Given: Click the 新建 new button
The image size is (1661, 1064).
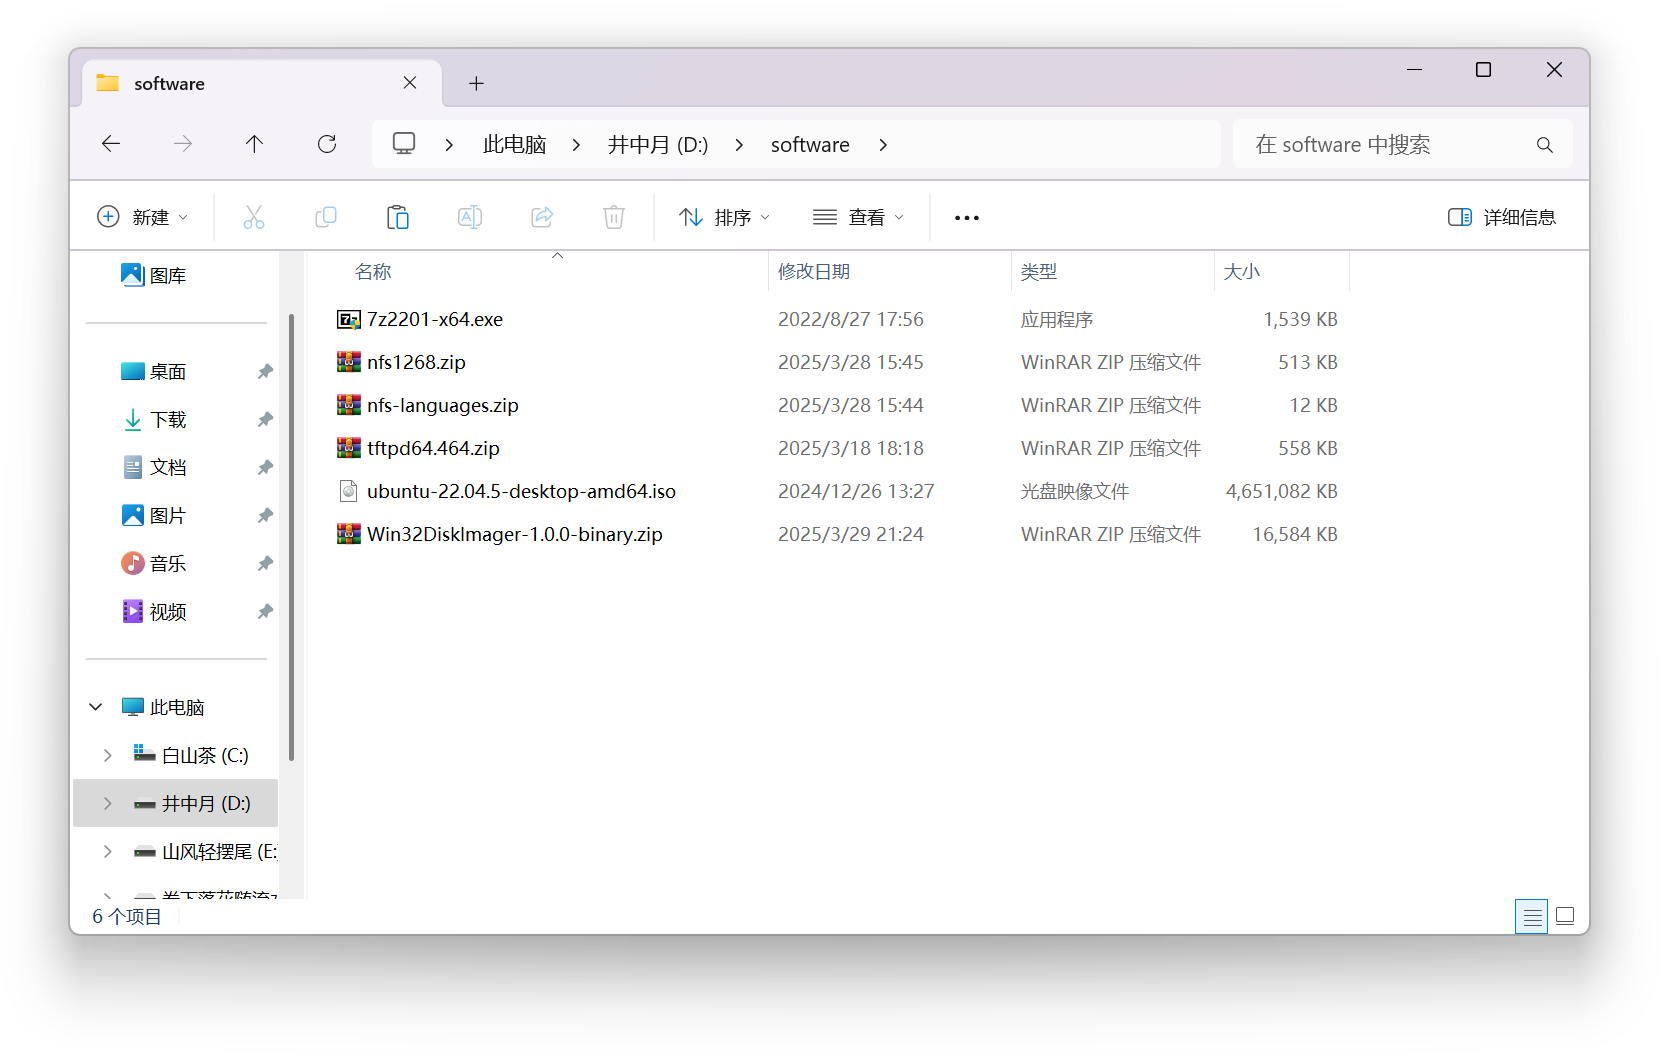Looking at the screenshot, I should pyautogui.click(x=142, y=217).
